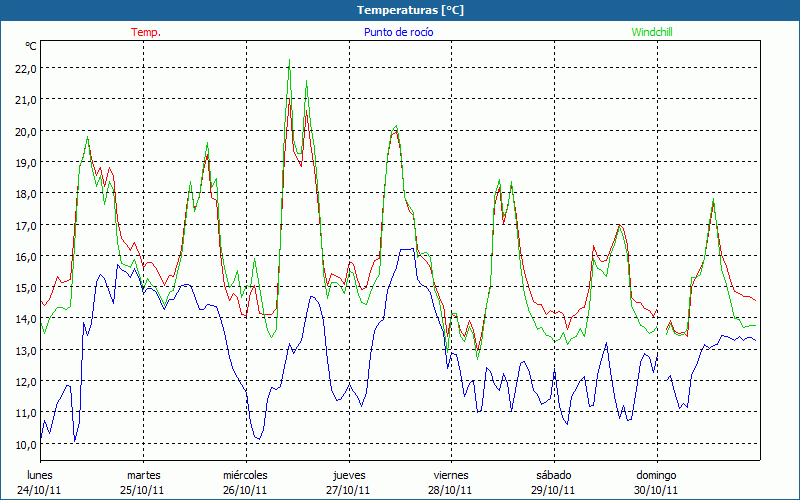Select the red Temp. legend label
This screenshot has height=500, width=800.
pyautogui.click(x=145, y=32)
